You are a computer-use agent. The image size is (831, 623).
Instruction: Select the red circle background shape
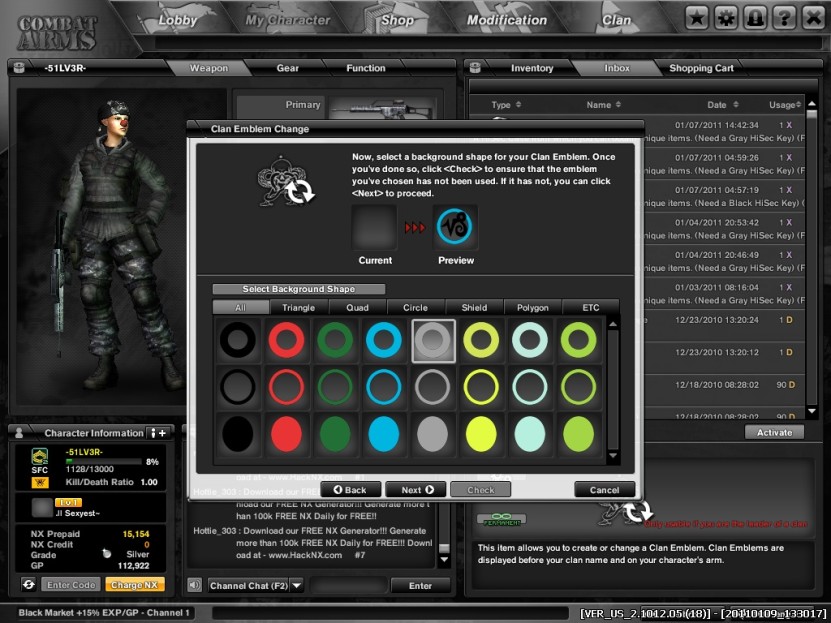287,340
